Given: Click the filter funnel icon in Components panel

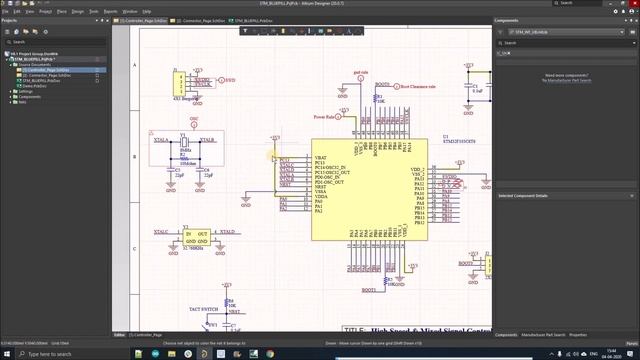Looking at the screenshot, I should coord(500,32).
